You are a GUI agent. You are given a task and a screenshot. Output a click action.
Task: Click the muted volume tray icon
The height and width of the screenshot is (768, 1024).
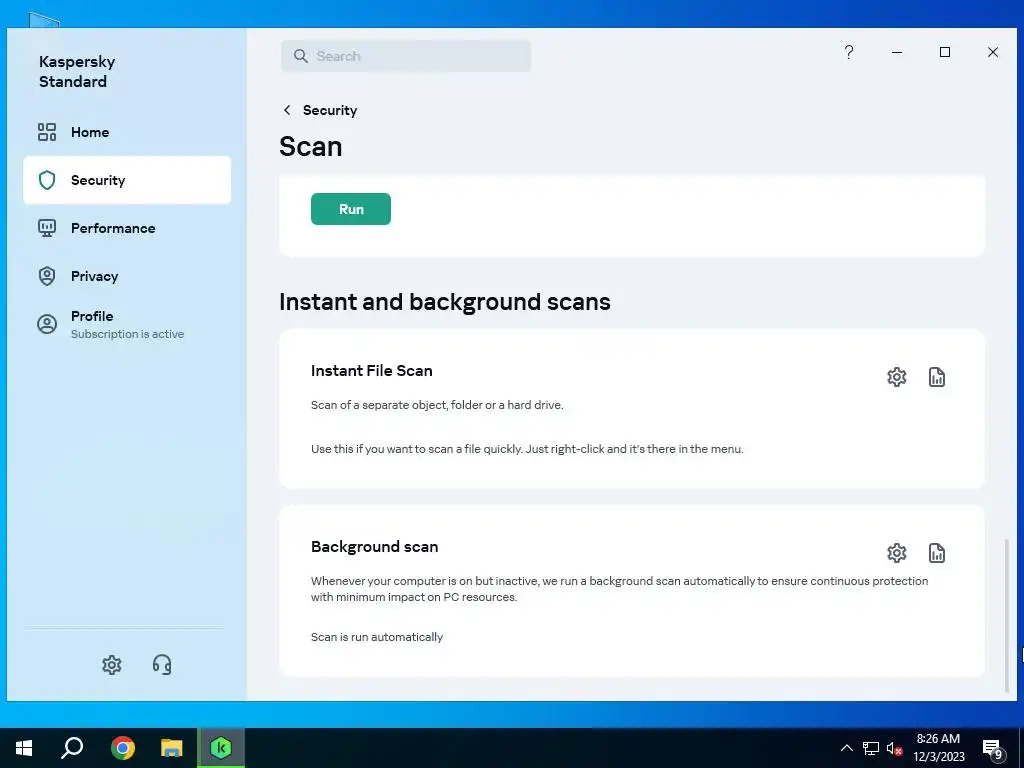pyautogui.click(x=895, y=748)
